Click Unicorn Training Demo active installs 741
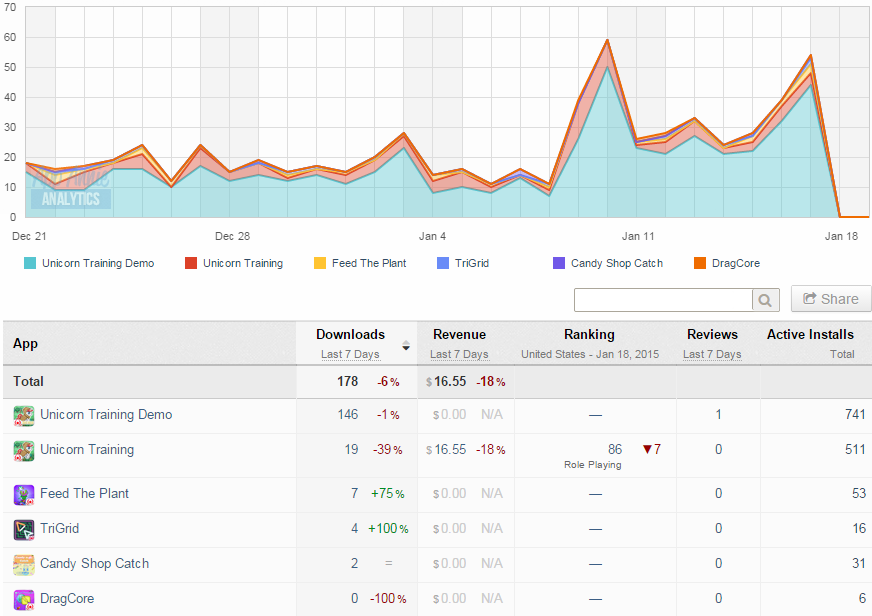 855,414
